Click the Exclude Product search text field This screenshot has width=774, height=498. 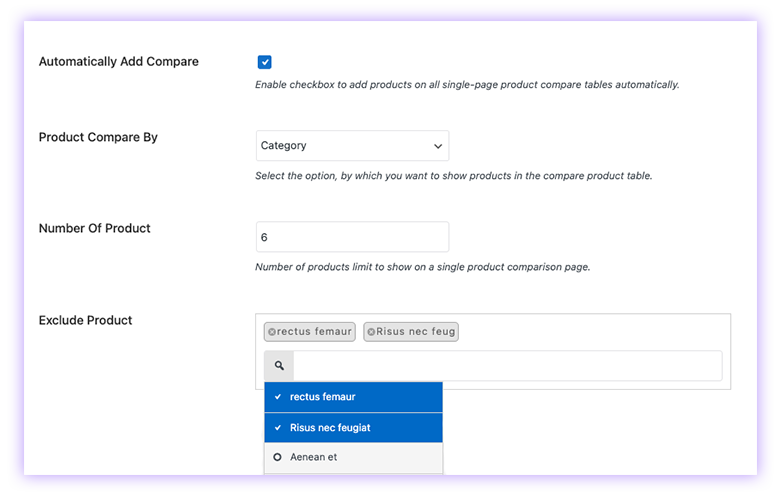506,366
